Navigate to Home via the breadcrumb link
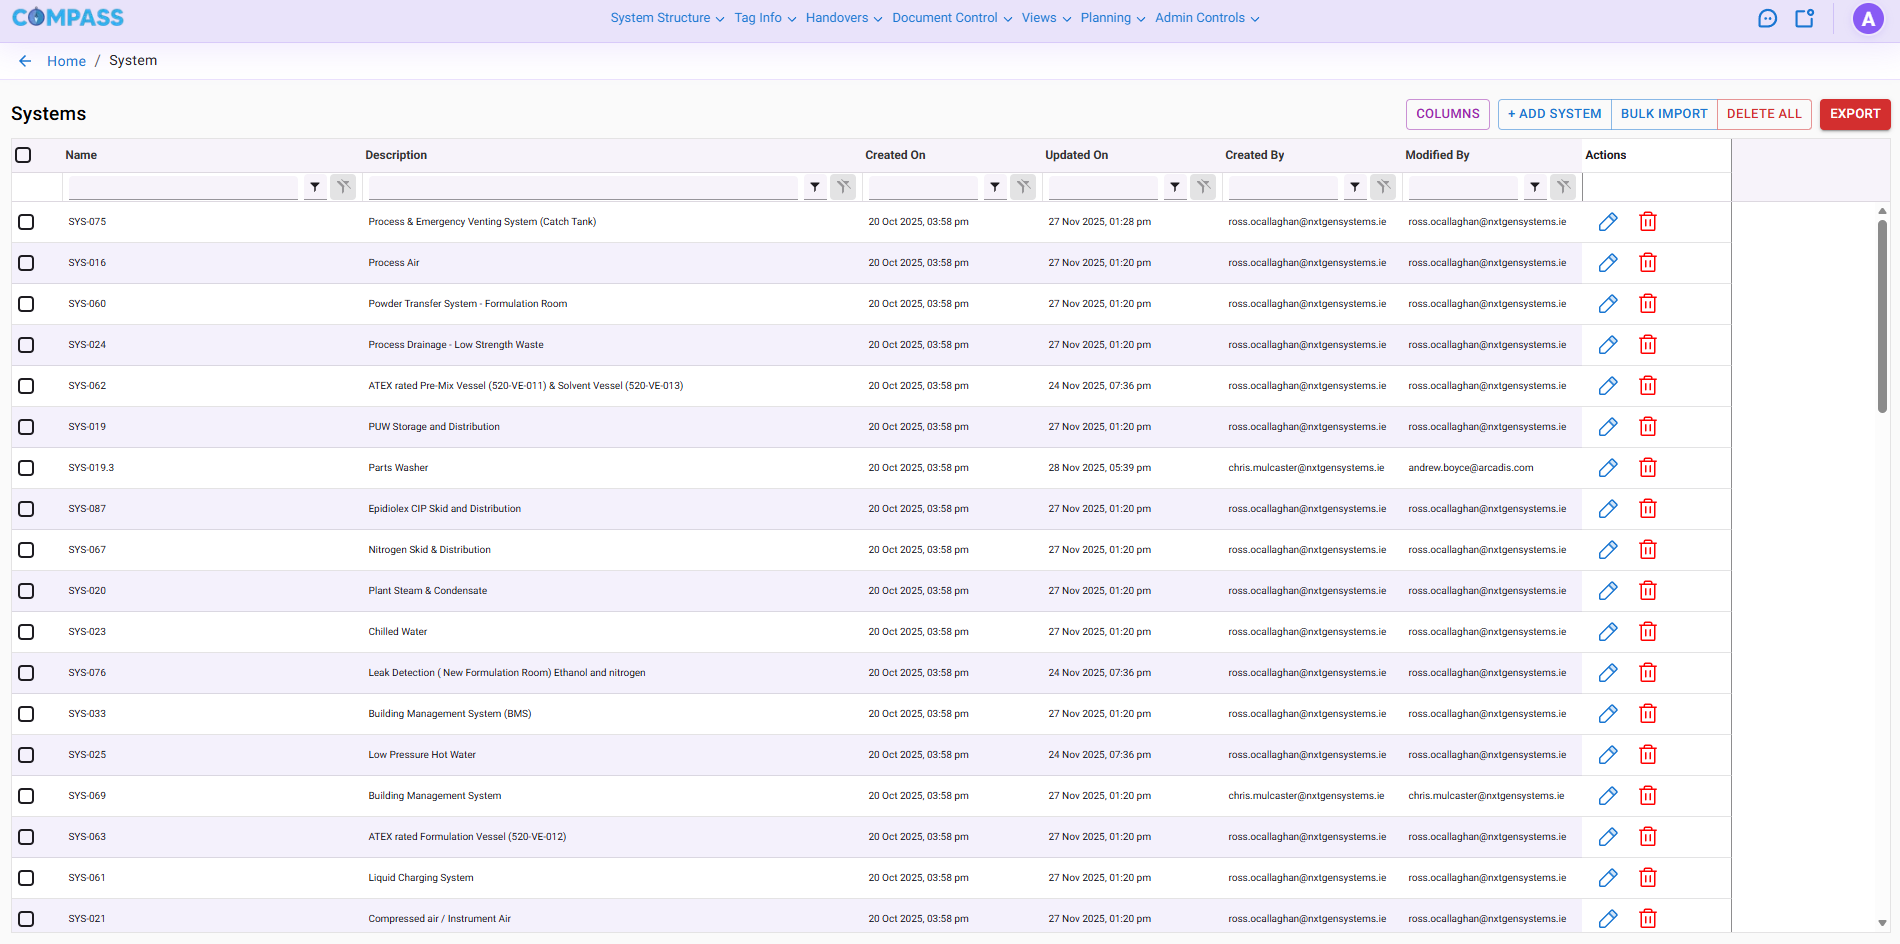1900x944 pixels. point(66,60)
